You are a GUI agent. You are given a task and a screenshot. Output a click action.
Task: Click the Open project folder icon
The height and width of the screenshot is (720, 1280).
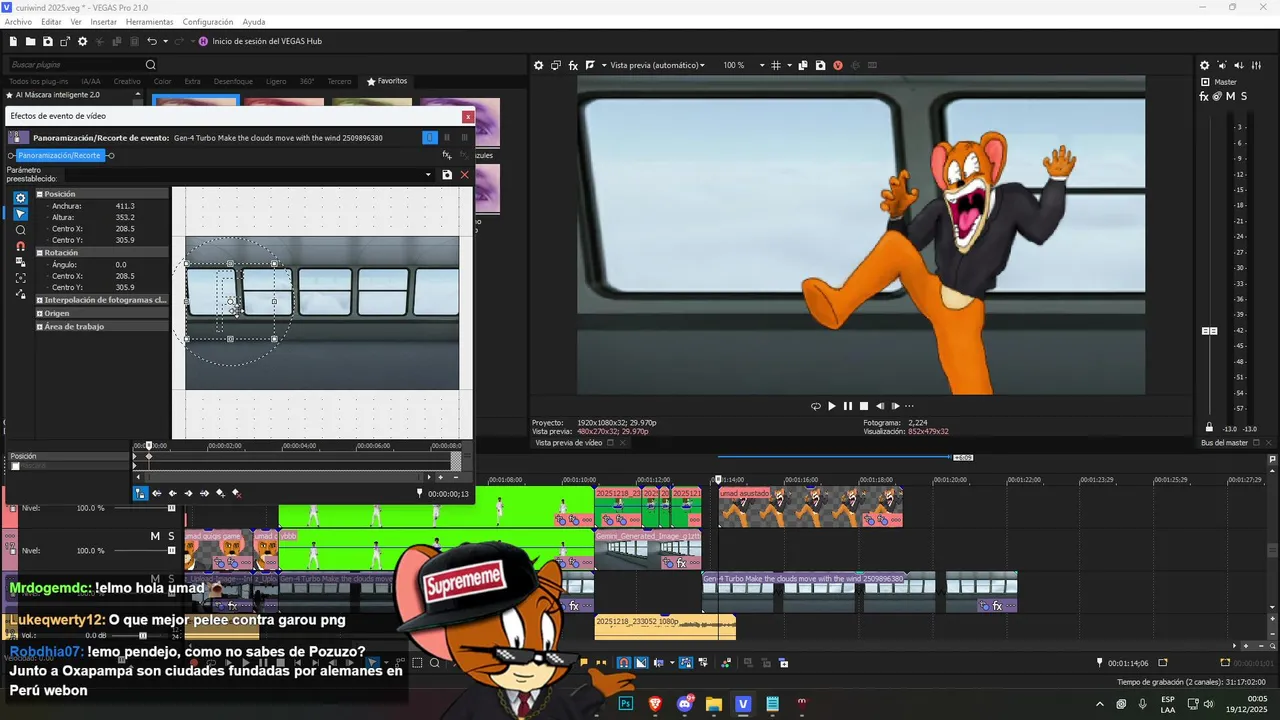pos(30,41)
